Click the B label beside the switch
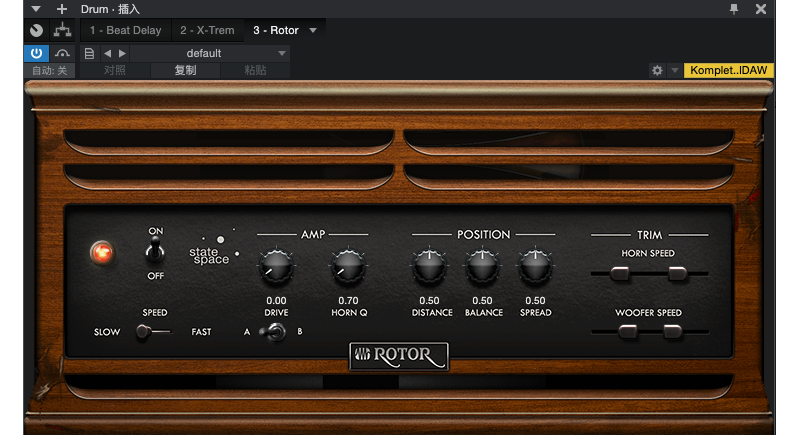 coord(299,331)
